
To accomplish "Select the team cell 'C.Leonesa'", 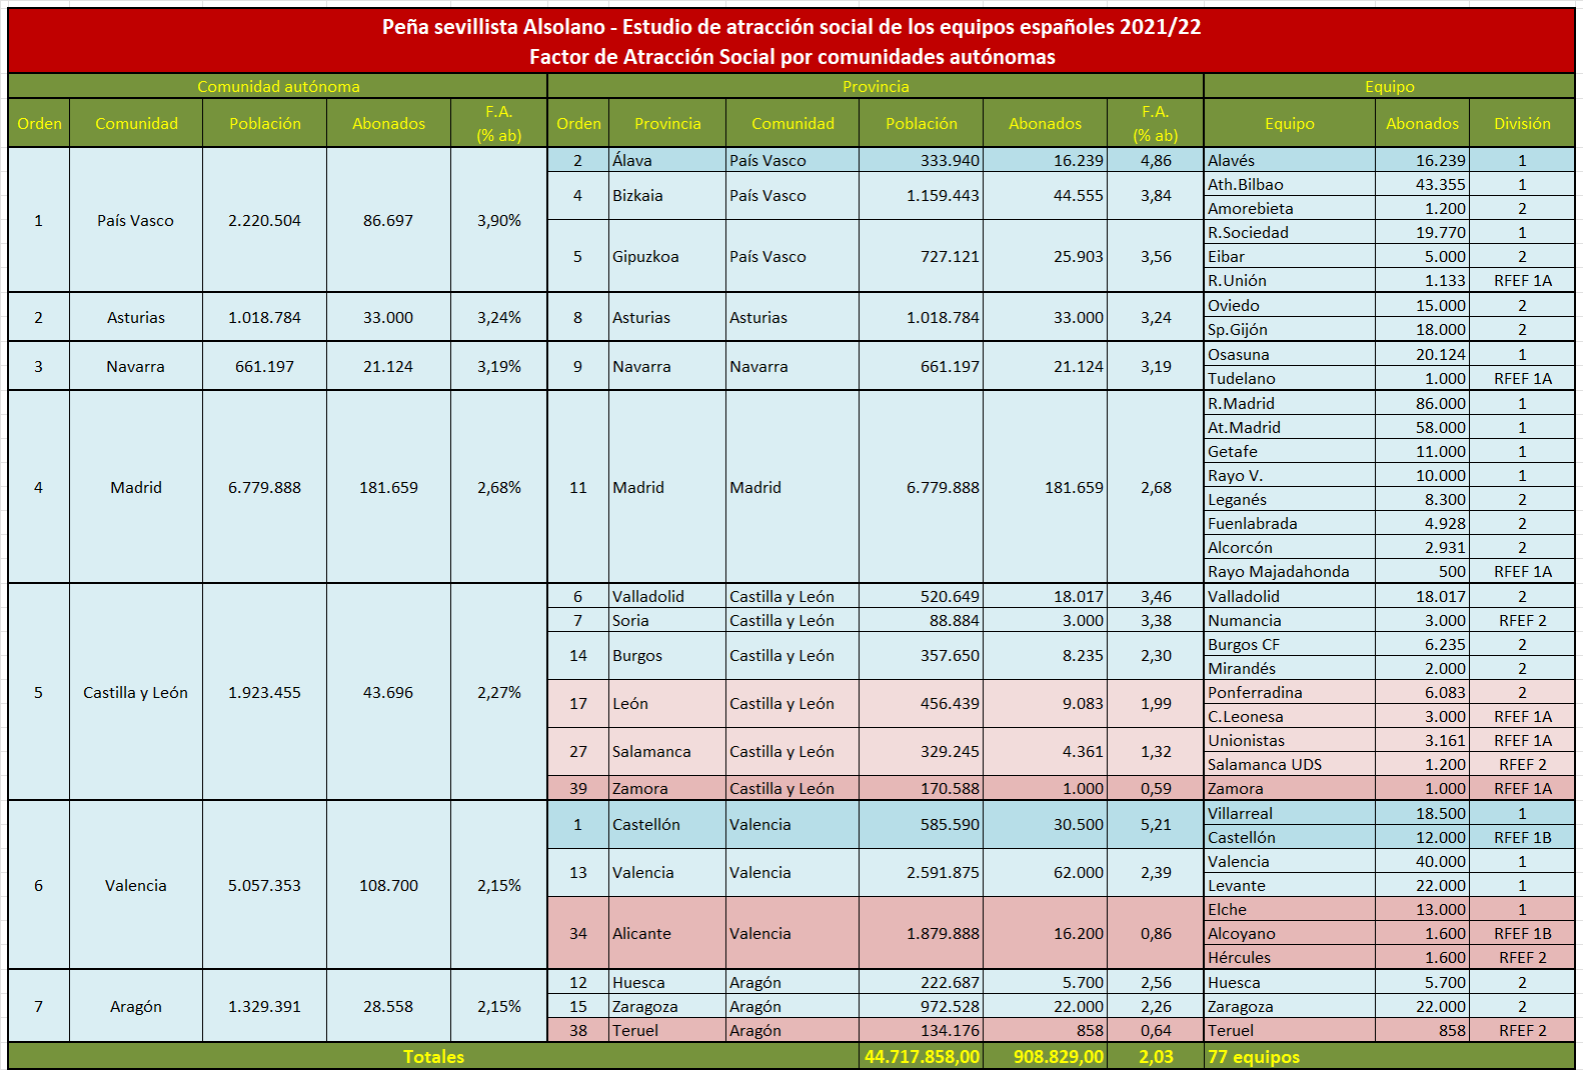I will coord(1290,716).
